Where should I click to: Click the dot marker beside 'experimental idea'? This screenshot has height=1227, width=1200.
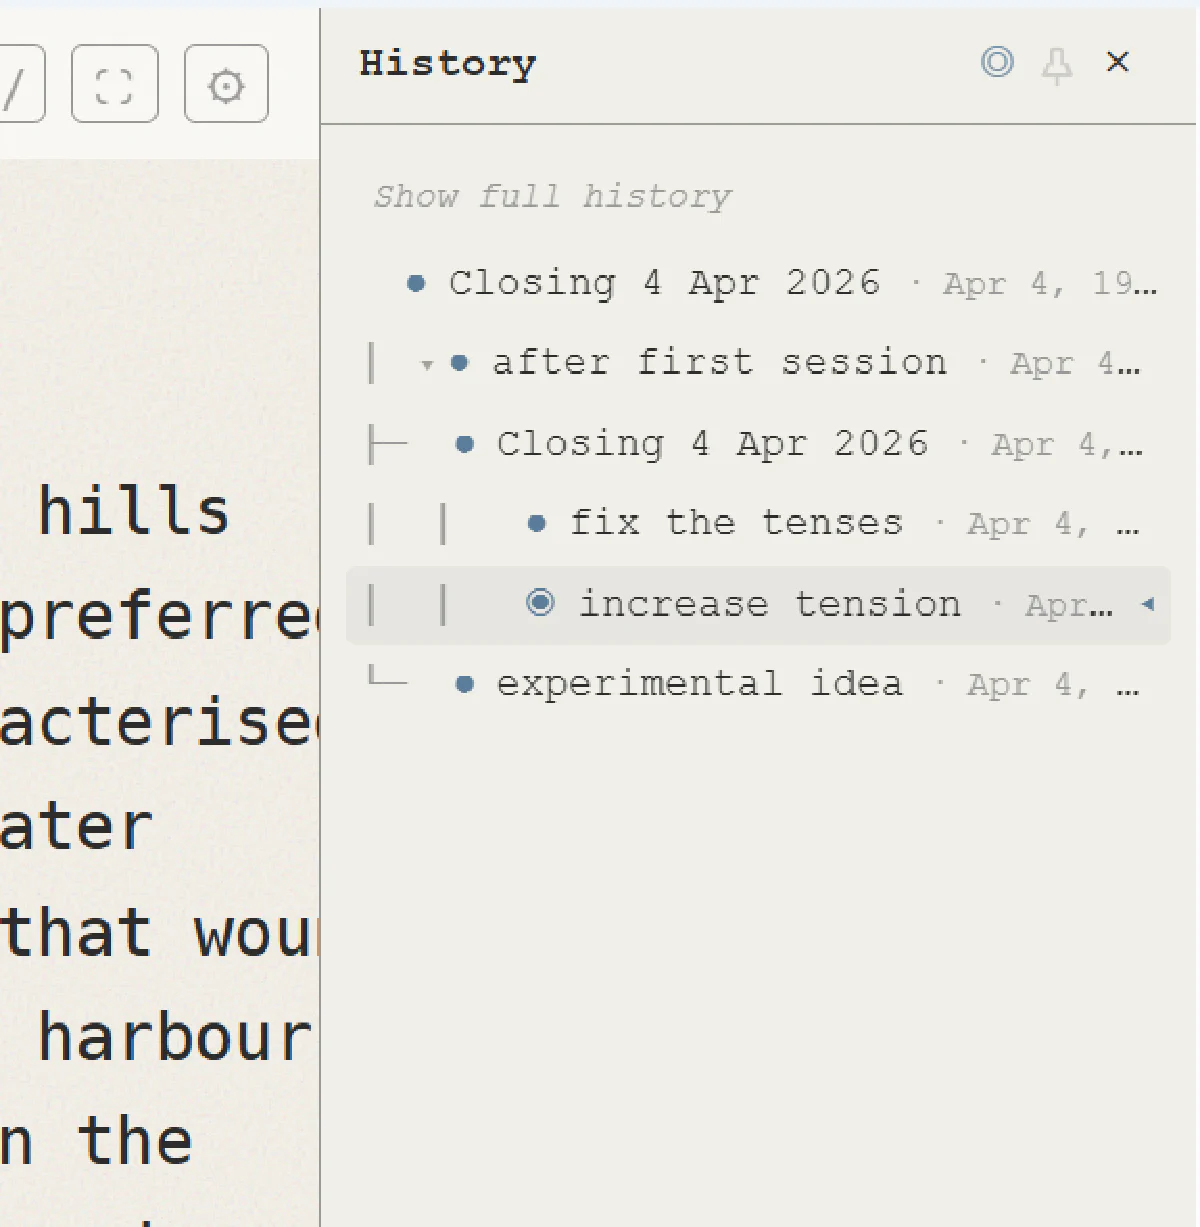pyautogui.click(x=464, y=684)
